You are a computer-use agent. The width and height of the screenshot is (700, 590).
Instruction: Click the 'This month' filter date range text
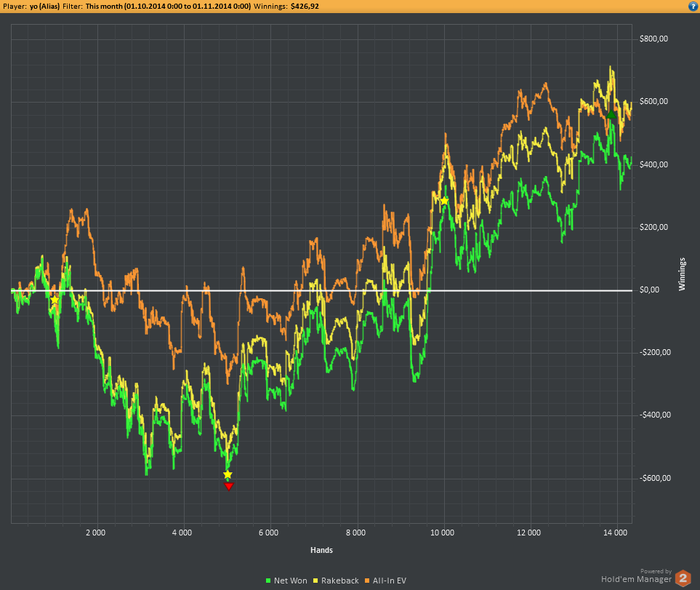(x=168, y=6)
